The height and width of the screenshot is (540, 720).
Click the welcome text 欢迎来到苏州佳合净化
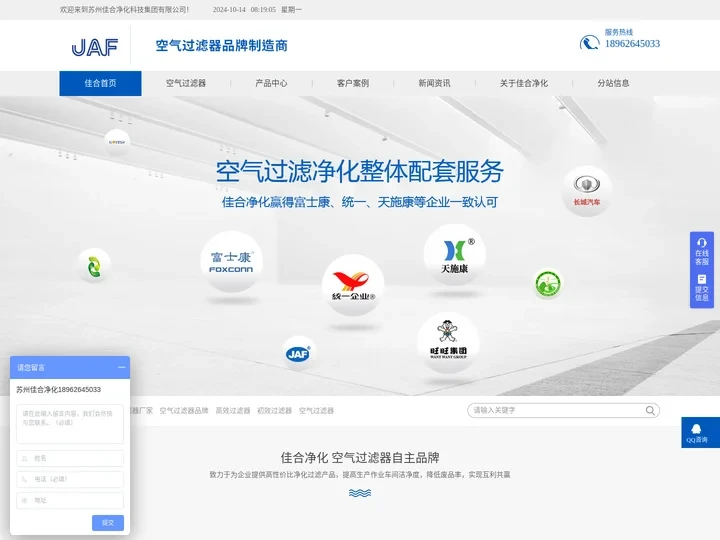[x=124, y=10]
